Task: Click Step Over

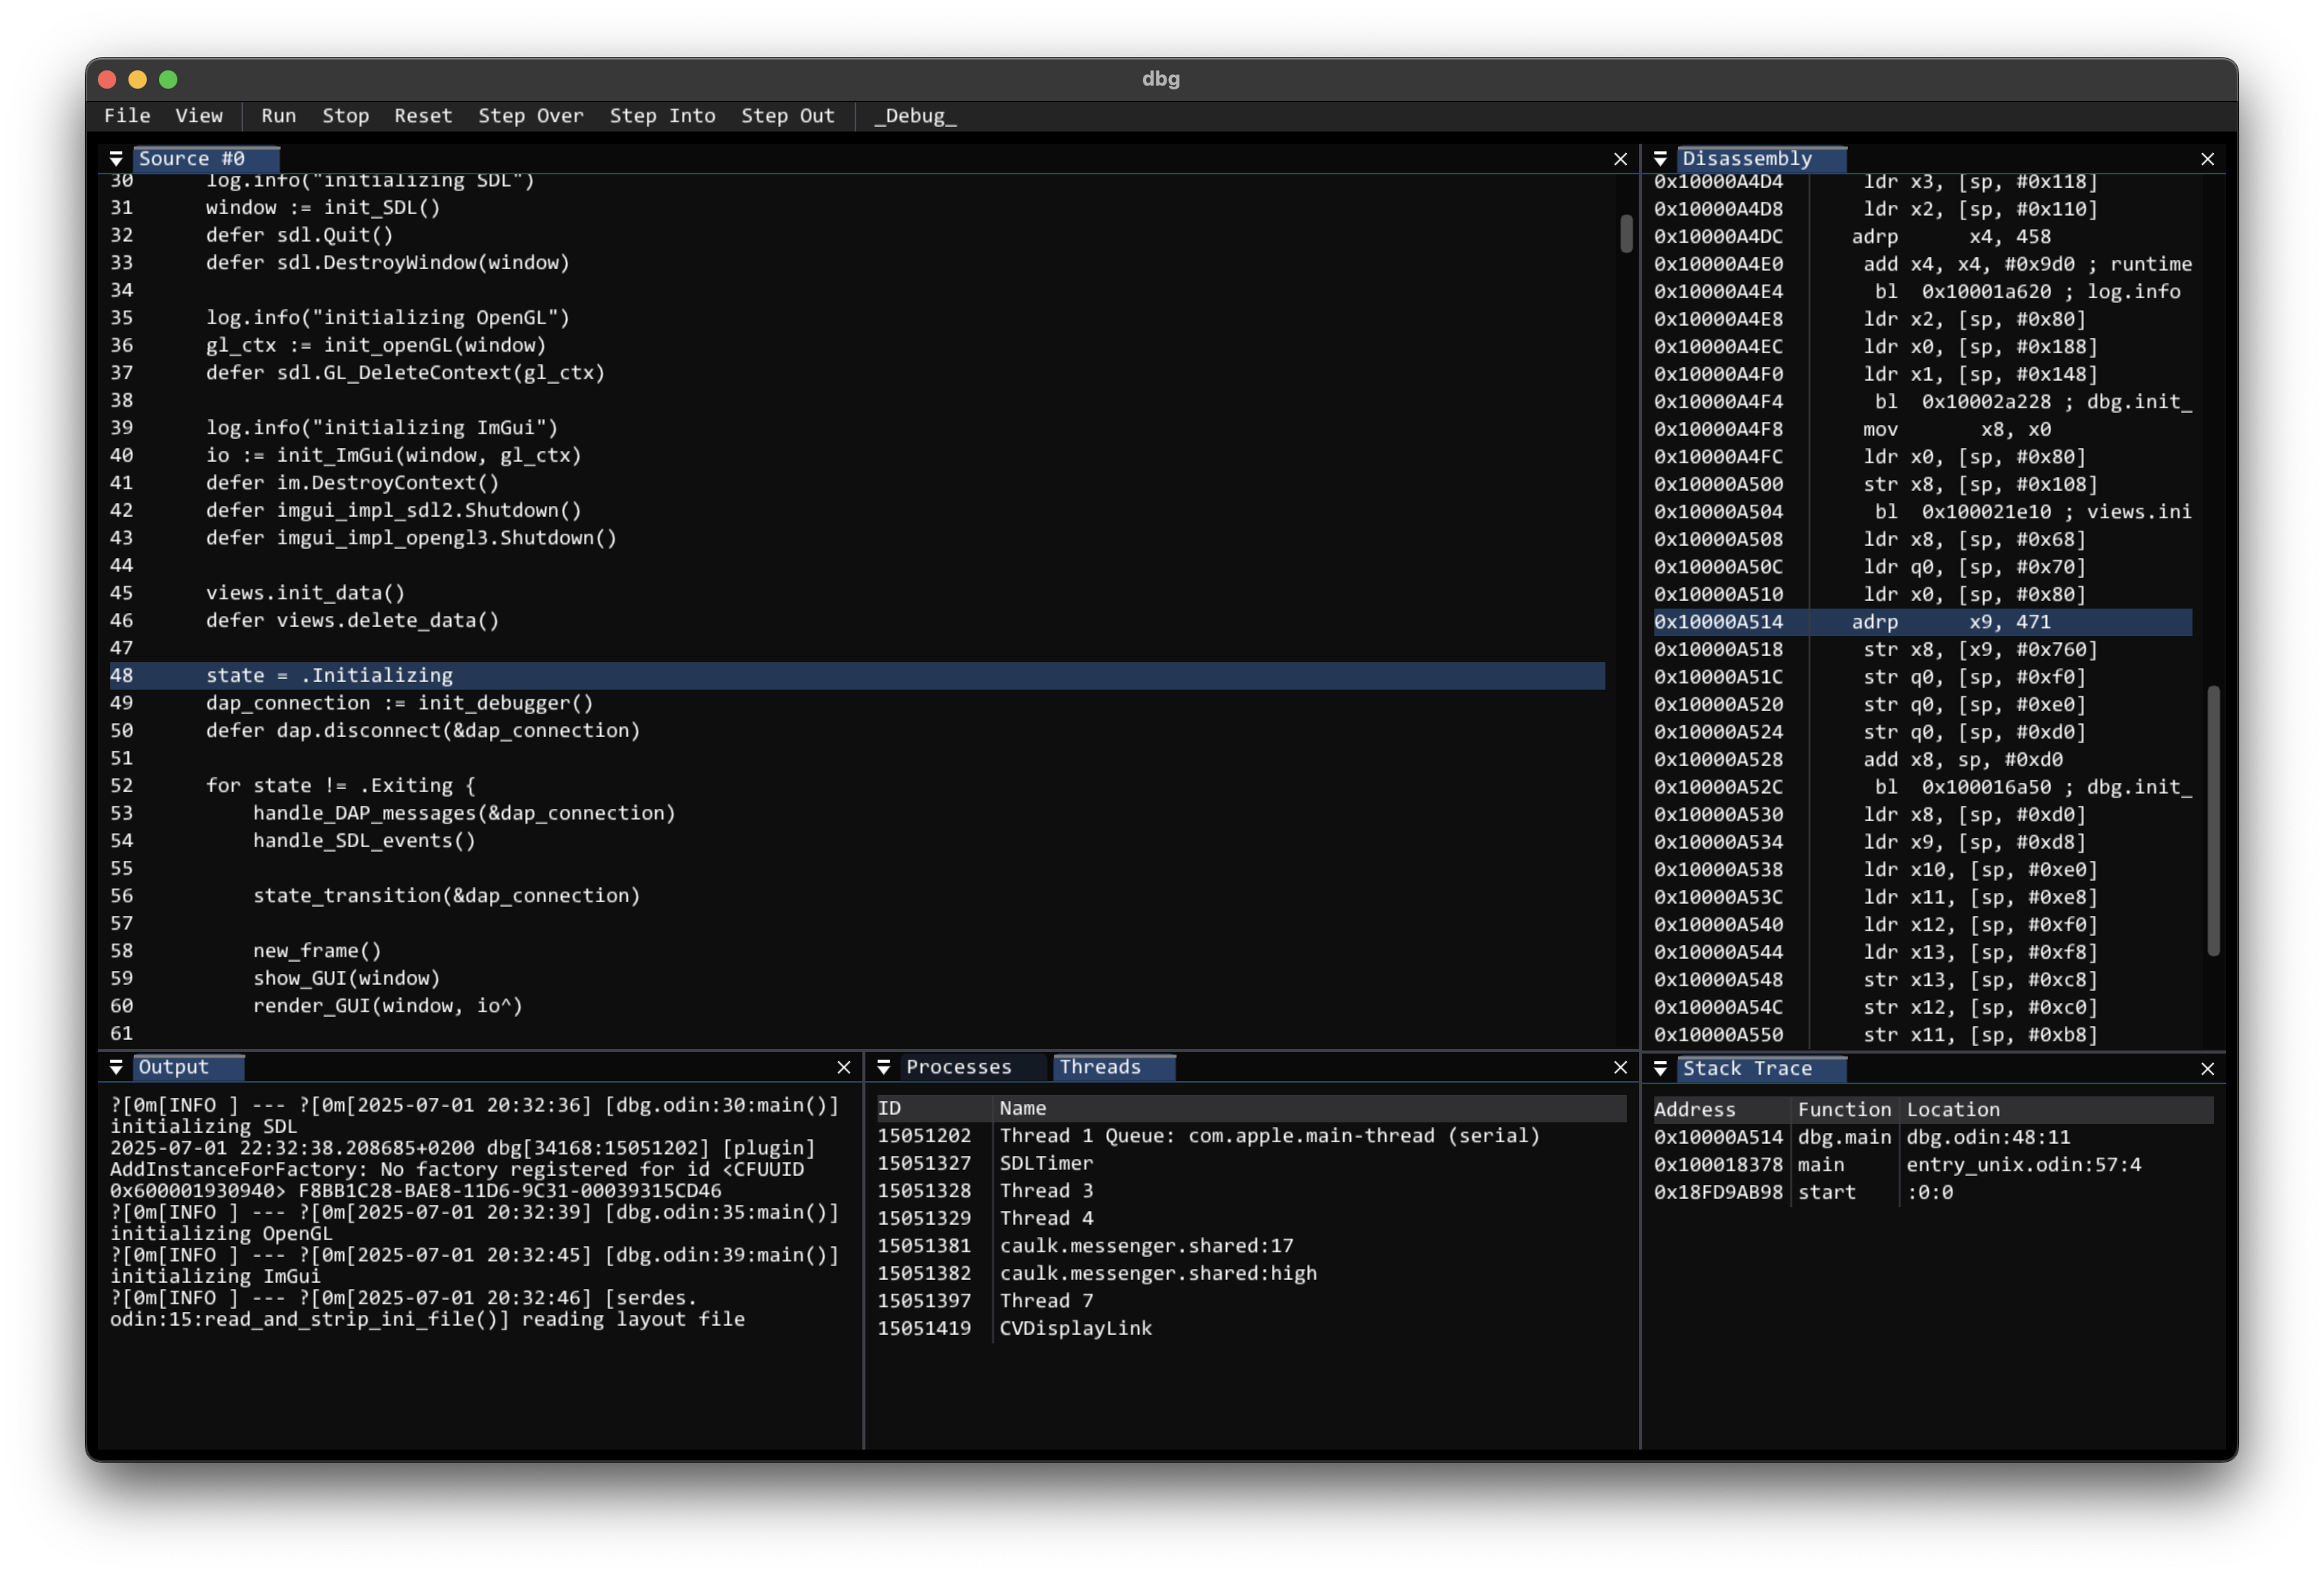Action: pyautogui.click(x=531, y=116)
